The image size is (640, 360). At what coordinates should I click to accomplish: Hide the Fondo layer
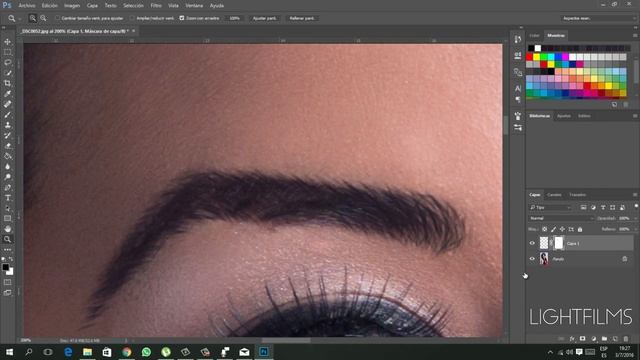(532, 259)
